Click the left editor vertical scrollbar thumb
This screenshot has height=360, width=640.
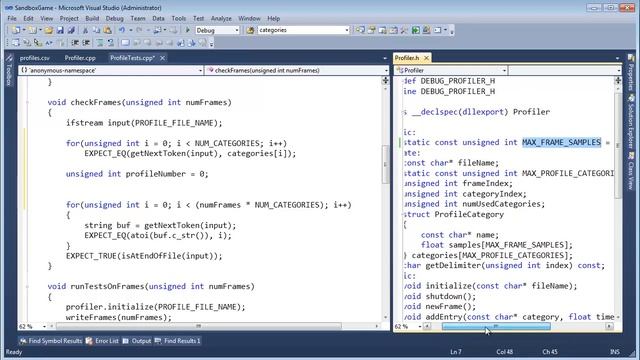click(385, 164)
